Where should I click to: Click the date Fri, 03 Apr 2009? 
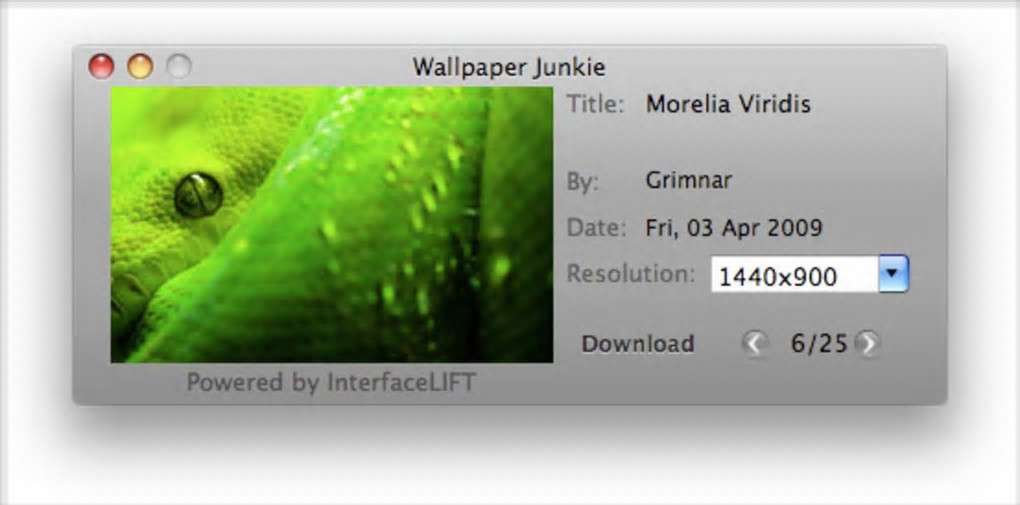coord(734,228)
